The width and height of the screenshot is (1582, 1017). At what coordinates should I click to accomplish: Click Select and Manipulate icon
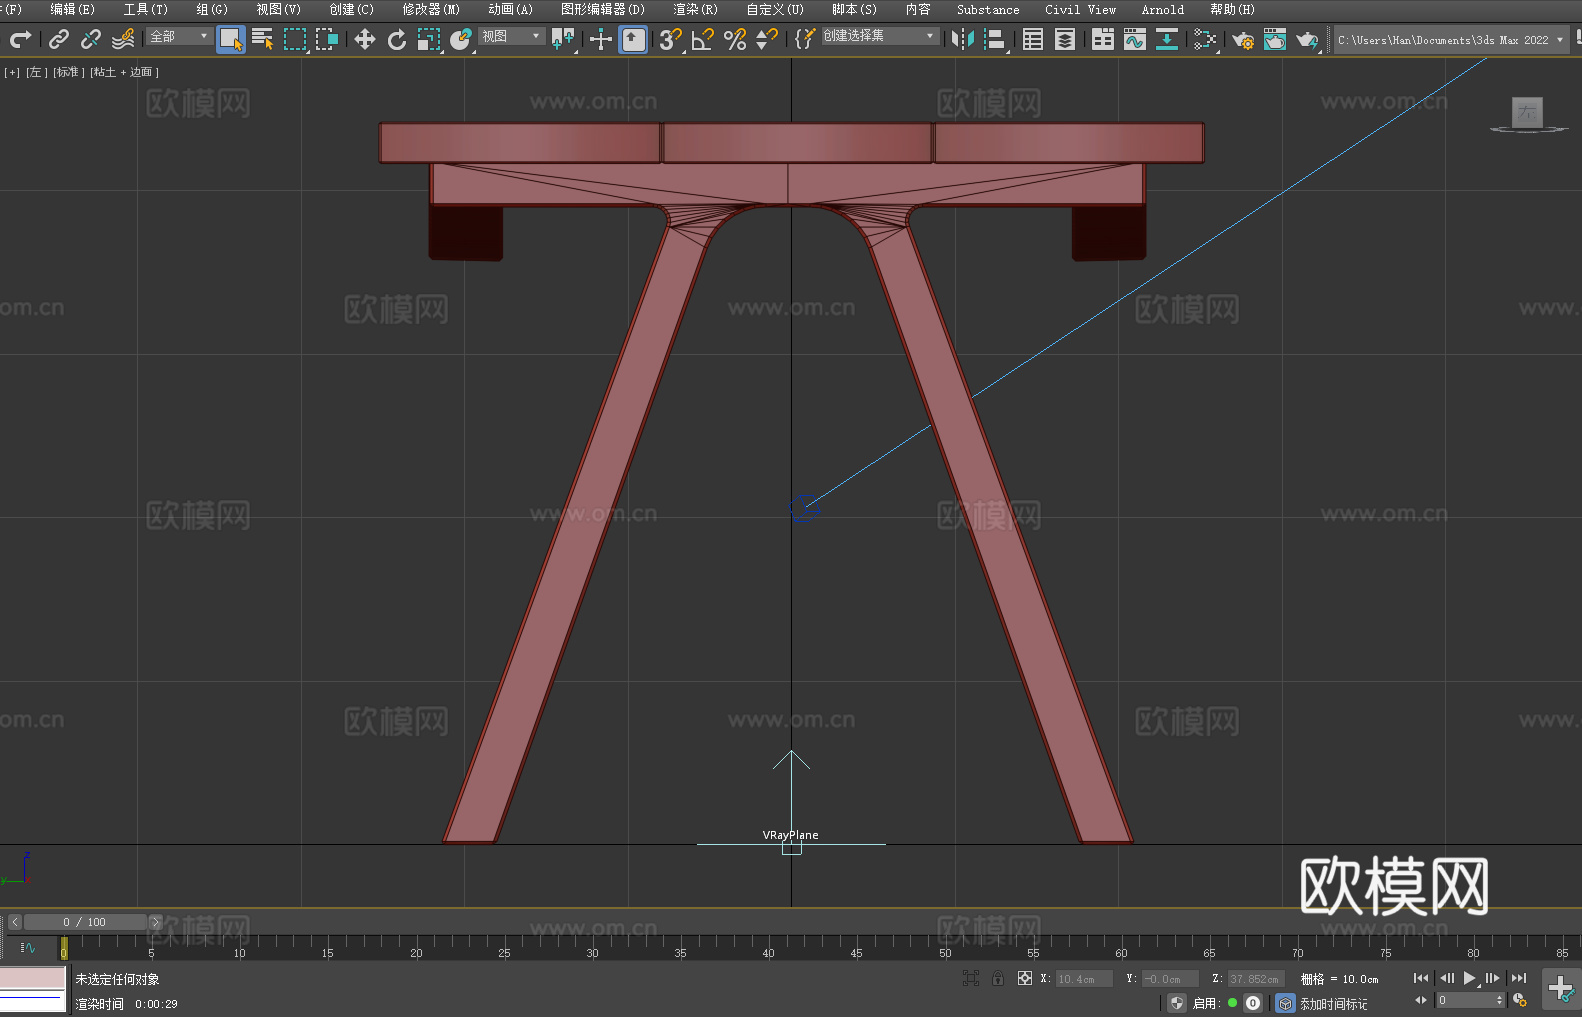coord(601,39)
